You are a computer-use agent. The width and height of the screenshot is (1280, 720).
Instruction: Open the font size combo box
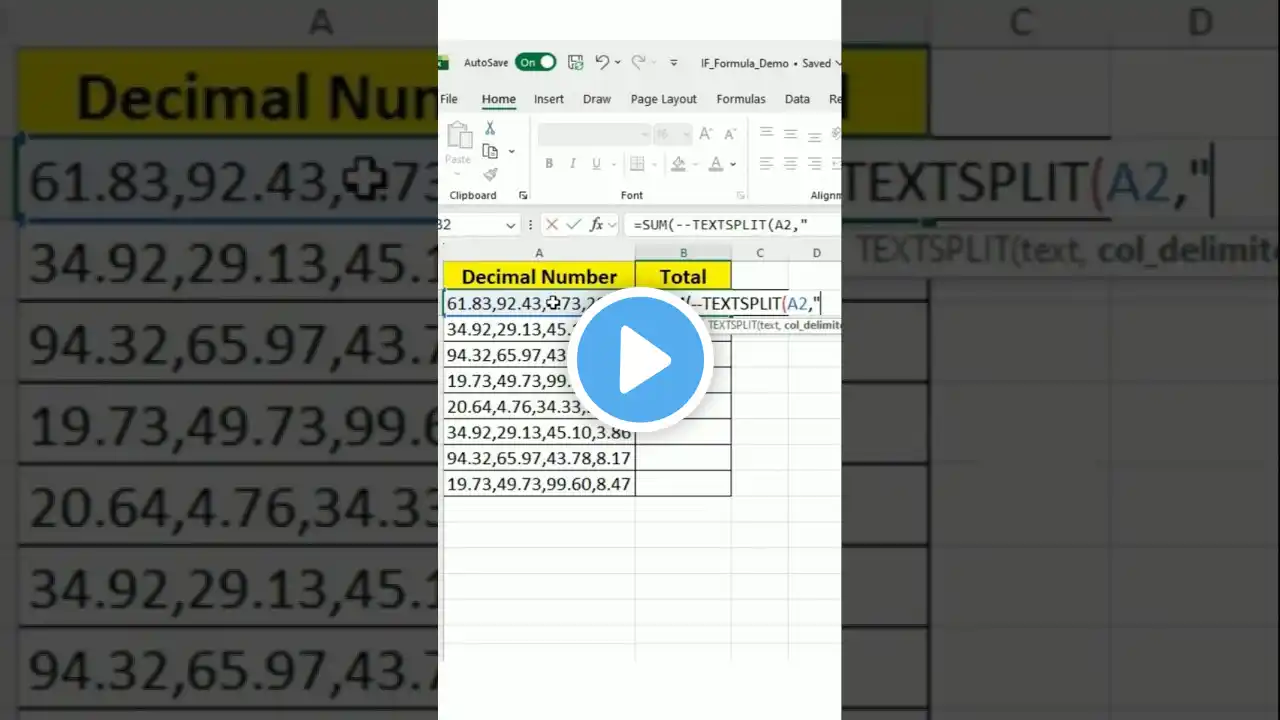pyautogui.click(x=673, y=133)
